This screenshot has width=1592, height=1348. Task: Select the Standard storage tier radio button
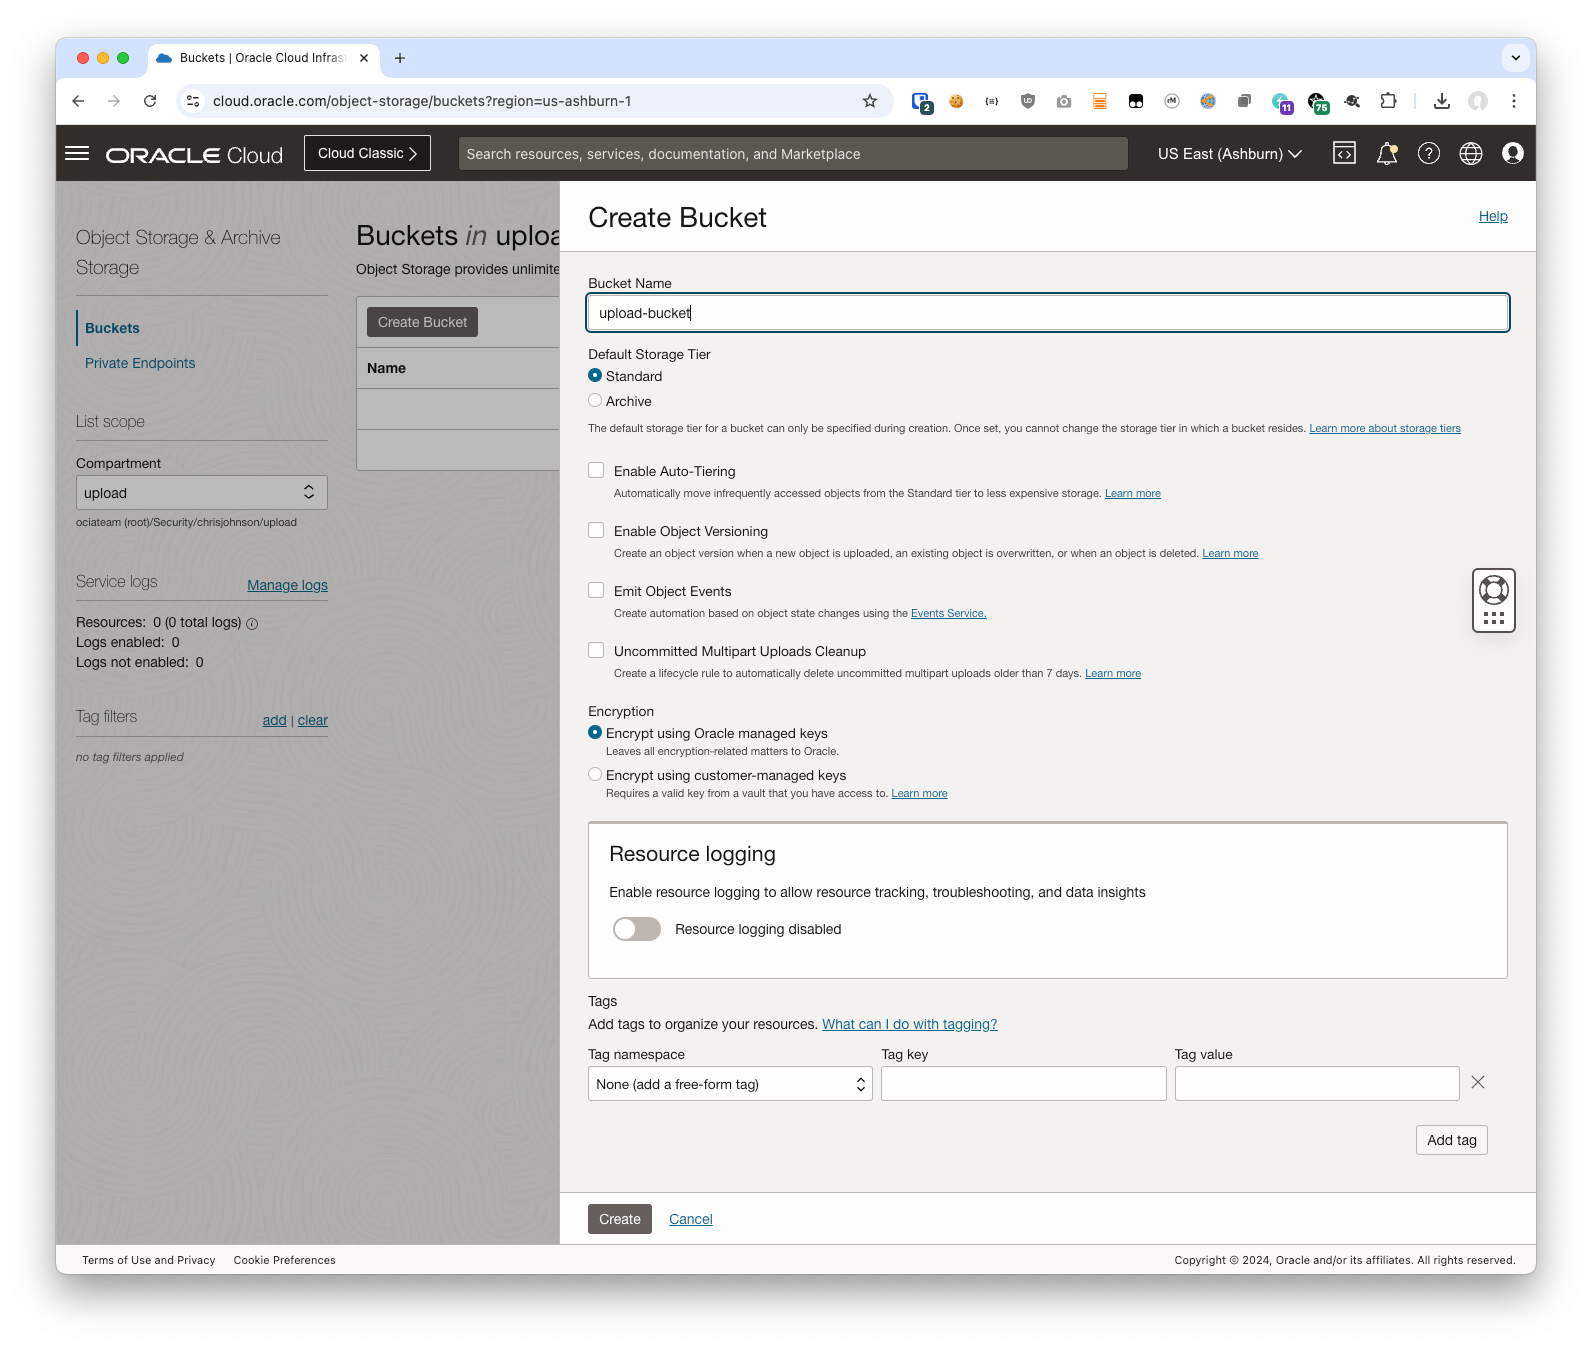coord(595,375)
